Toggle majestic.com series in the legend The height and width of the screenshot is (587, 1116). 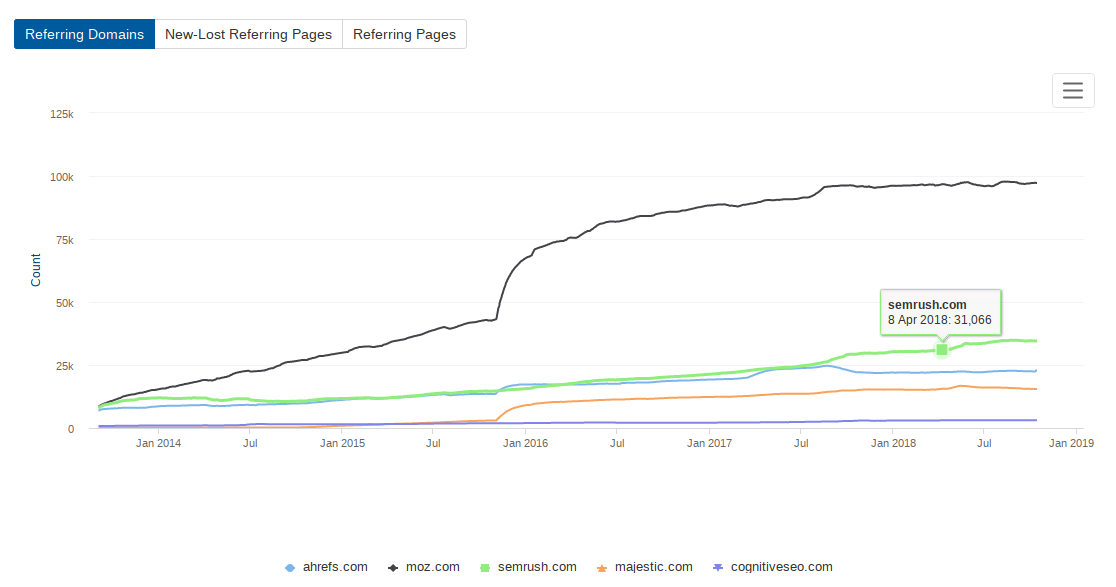(x=644, y=567)
